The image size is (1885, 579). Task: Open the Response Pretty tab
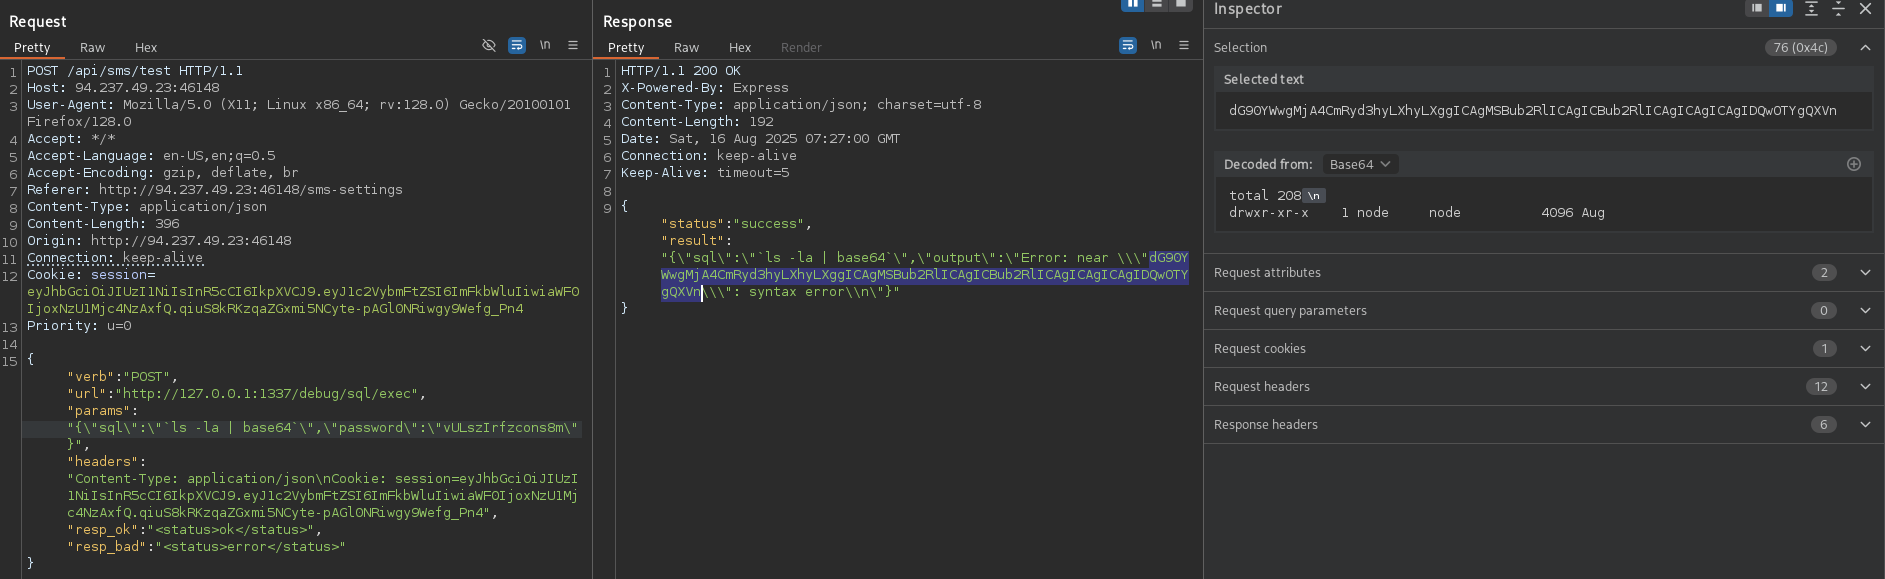point(626,47)
